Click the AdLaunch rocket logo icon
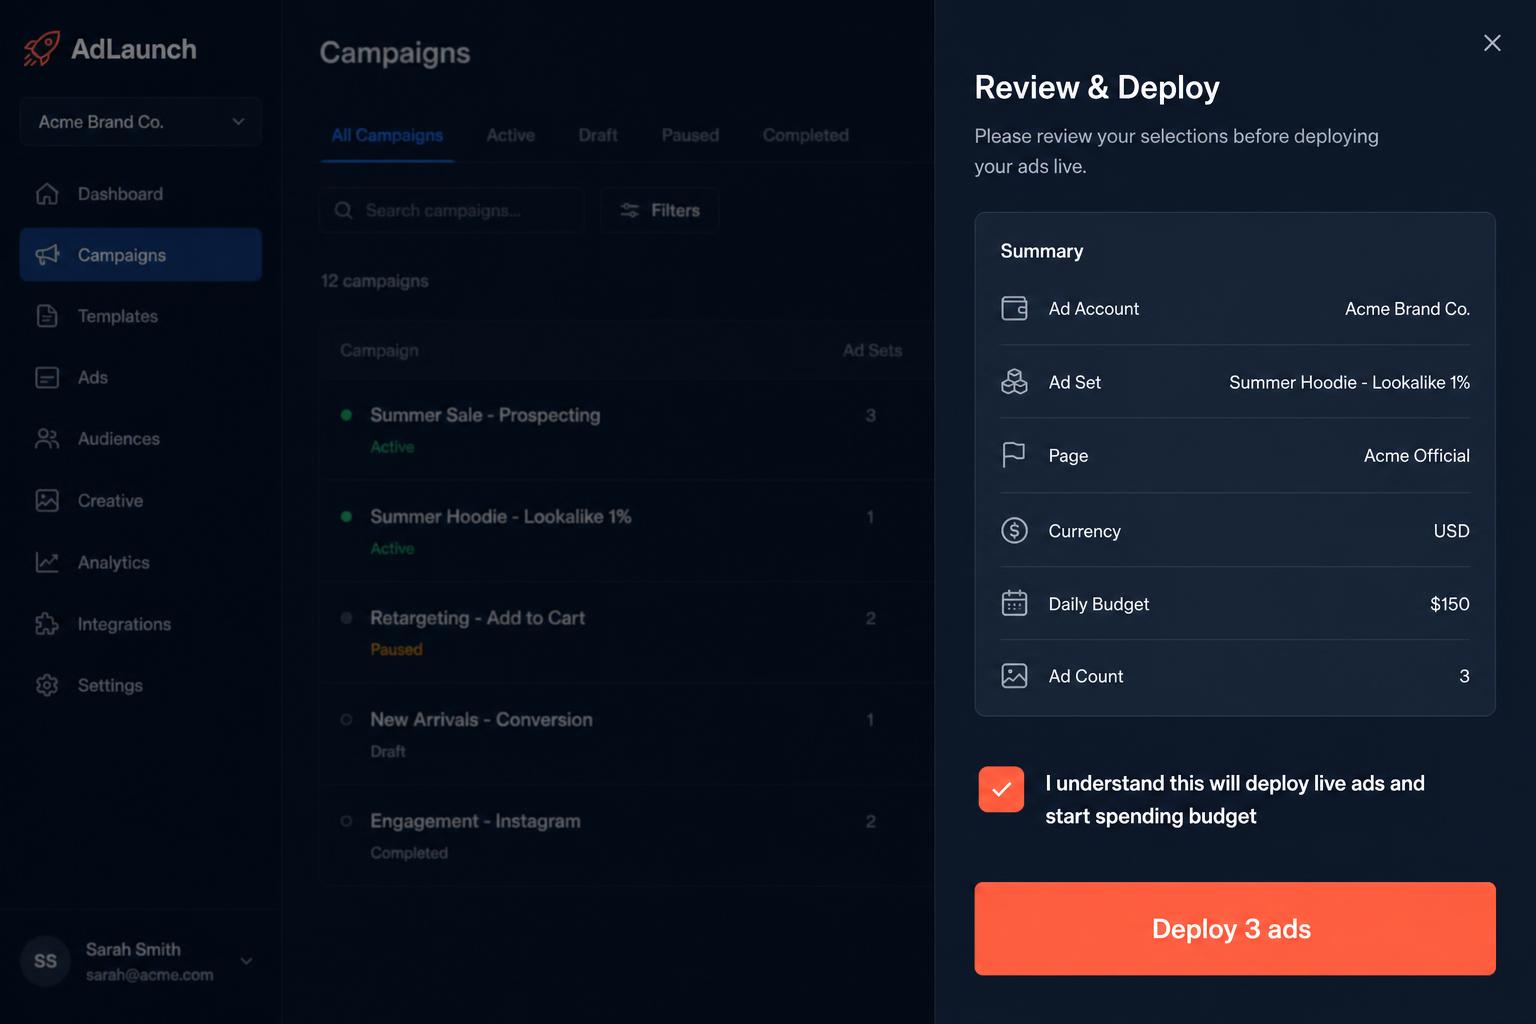 click(42, 48)
